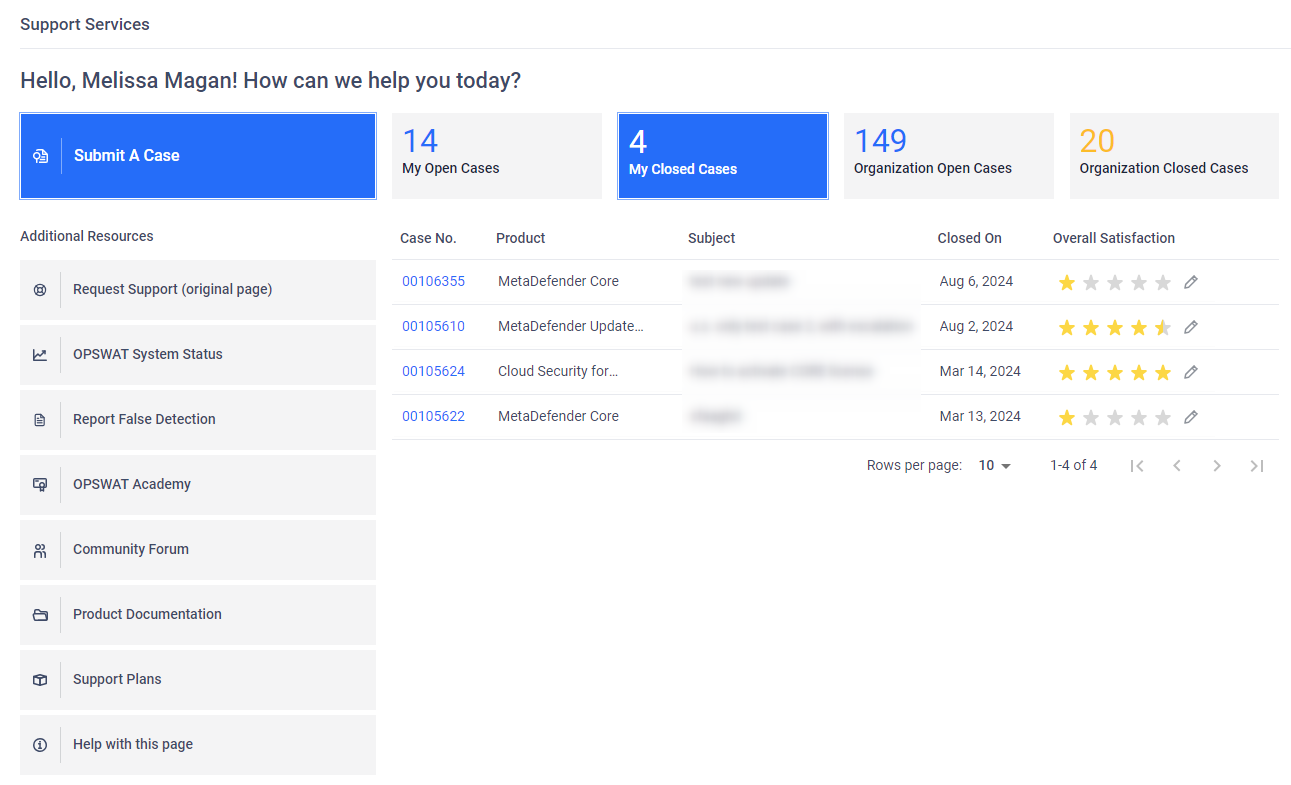Click the Support Services heading

(85, 25)
